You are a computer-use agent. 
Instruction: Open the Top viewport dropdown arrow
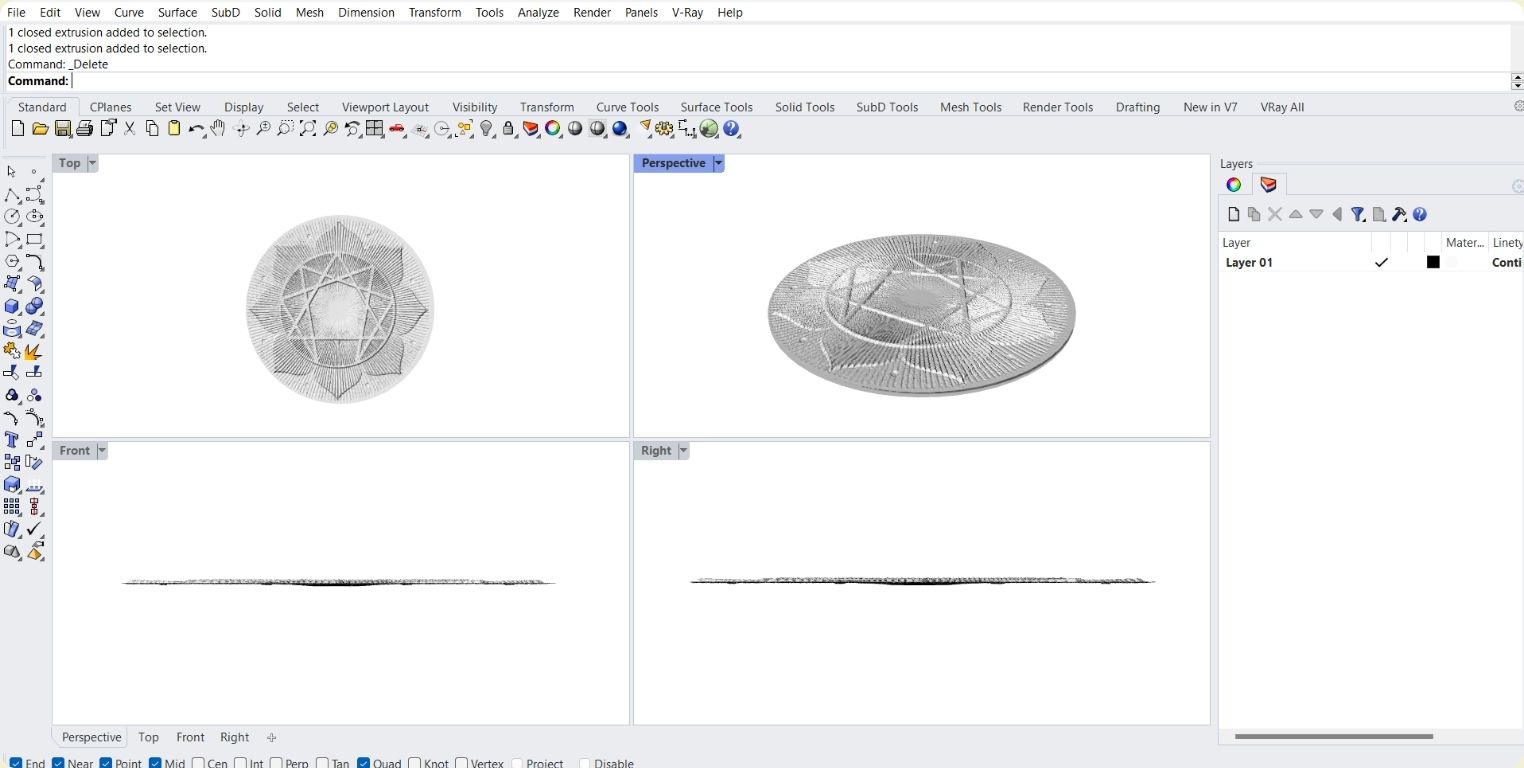coord(92,163)
